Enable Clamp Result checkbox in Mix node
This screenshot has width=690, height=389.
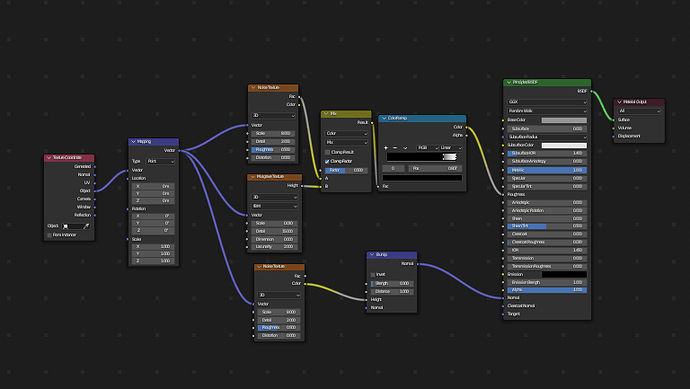tap(327, 152)
